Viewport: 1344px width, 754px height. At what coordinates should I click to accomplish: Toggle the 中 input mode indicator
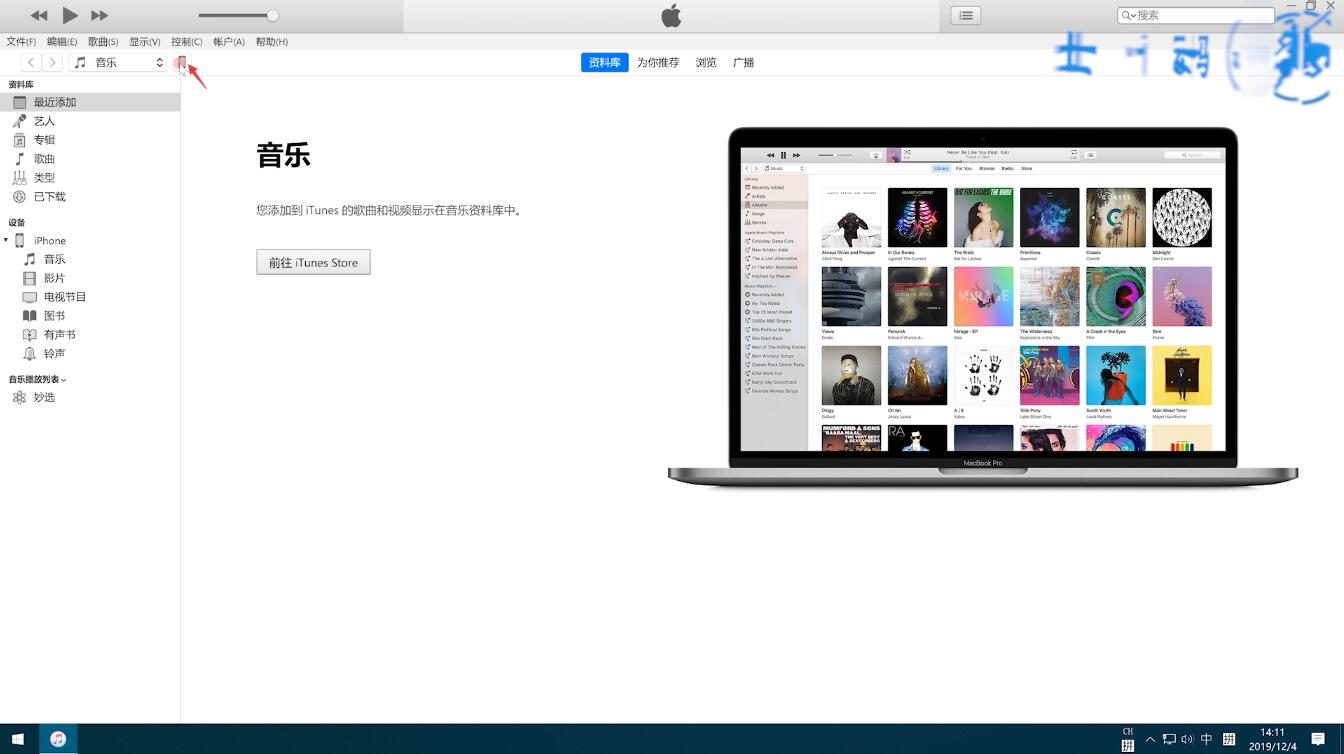[x=1206, y=740]
